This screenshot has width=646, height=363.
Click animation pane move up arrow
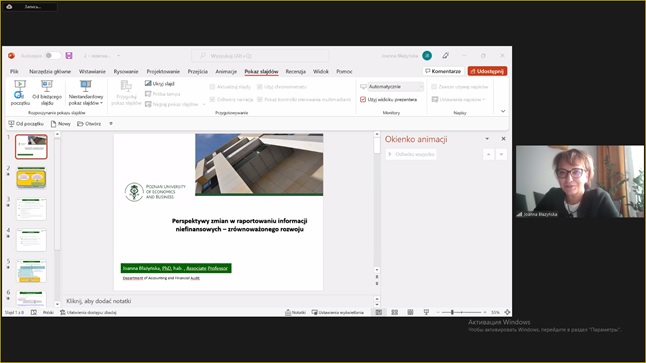click(x=488, y=155)
